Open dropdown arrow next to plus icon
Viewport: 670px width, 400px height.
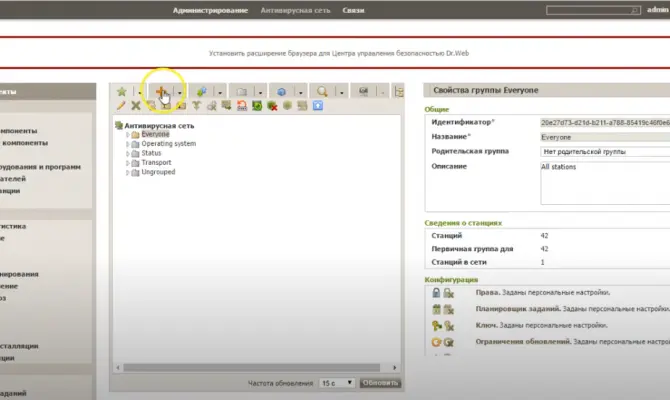pos(179,92)
